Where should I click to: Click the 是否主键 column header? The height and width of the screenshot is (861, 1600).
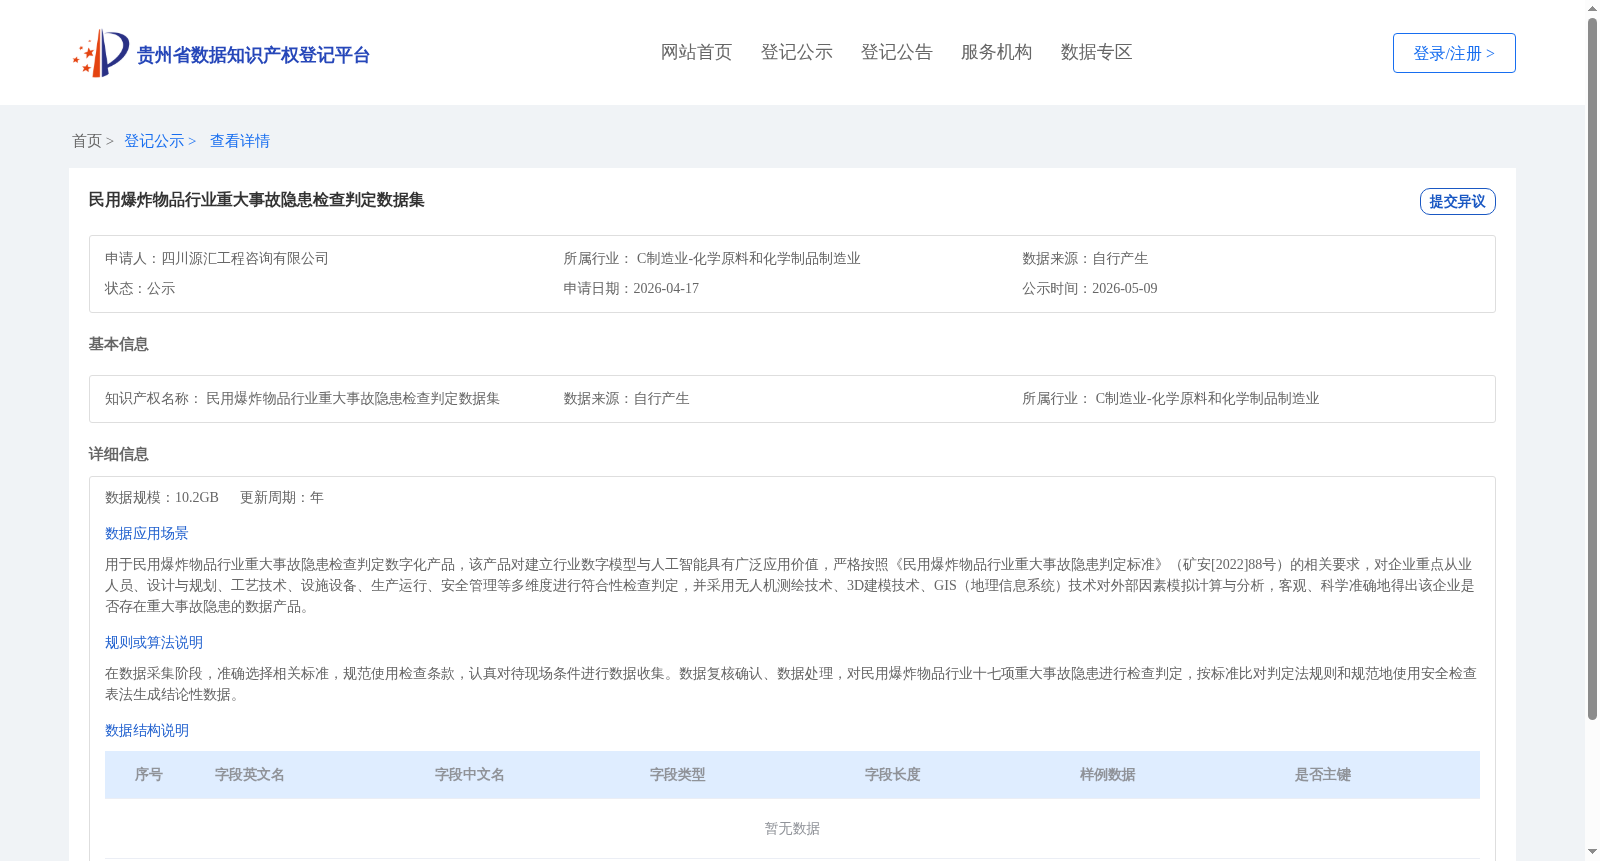(x=1323, y=774)
